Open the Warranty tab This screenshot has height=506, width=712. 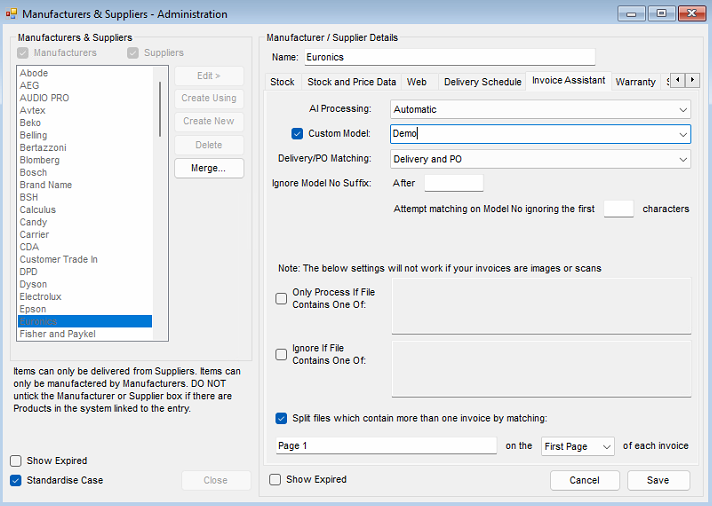click(x=635, y=82)
